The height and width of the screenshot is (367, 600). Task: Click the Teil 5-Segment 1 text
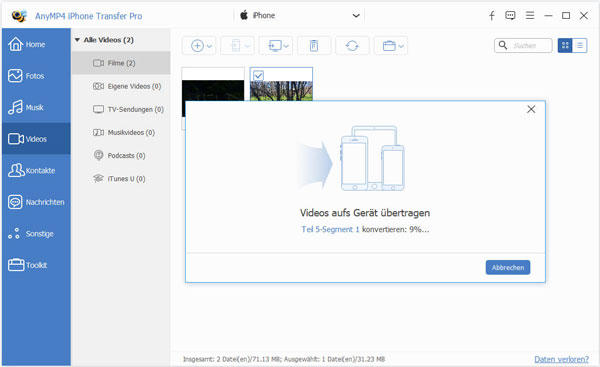pyautogui.click(x=330, y=229)
